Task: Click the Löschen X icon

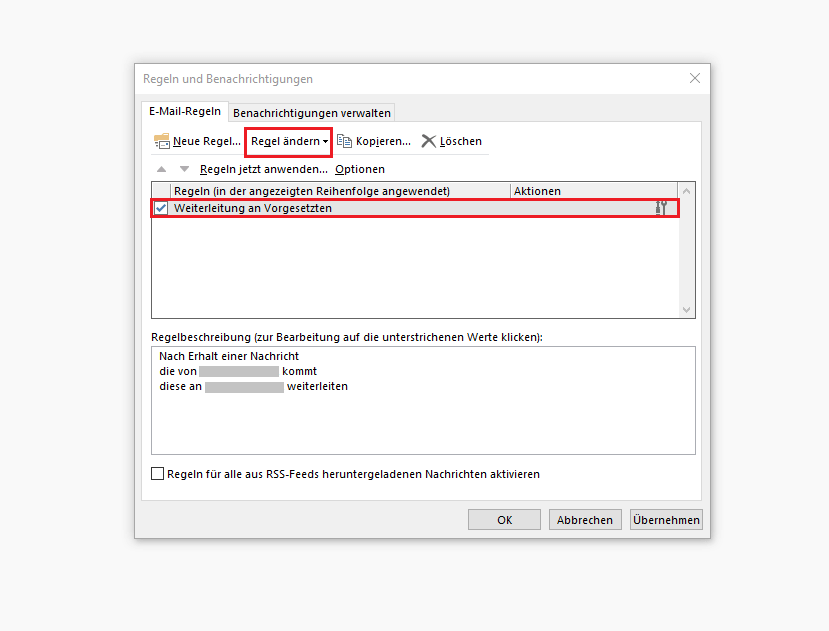Action: tap(428, 141)
